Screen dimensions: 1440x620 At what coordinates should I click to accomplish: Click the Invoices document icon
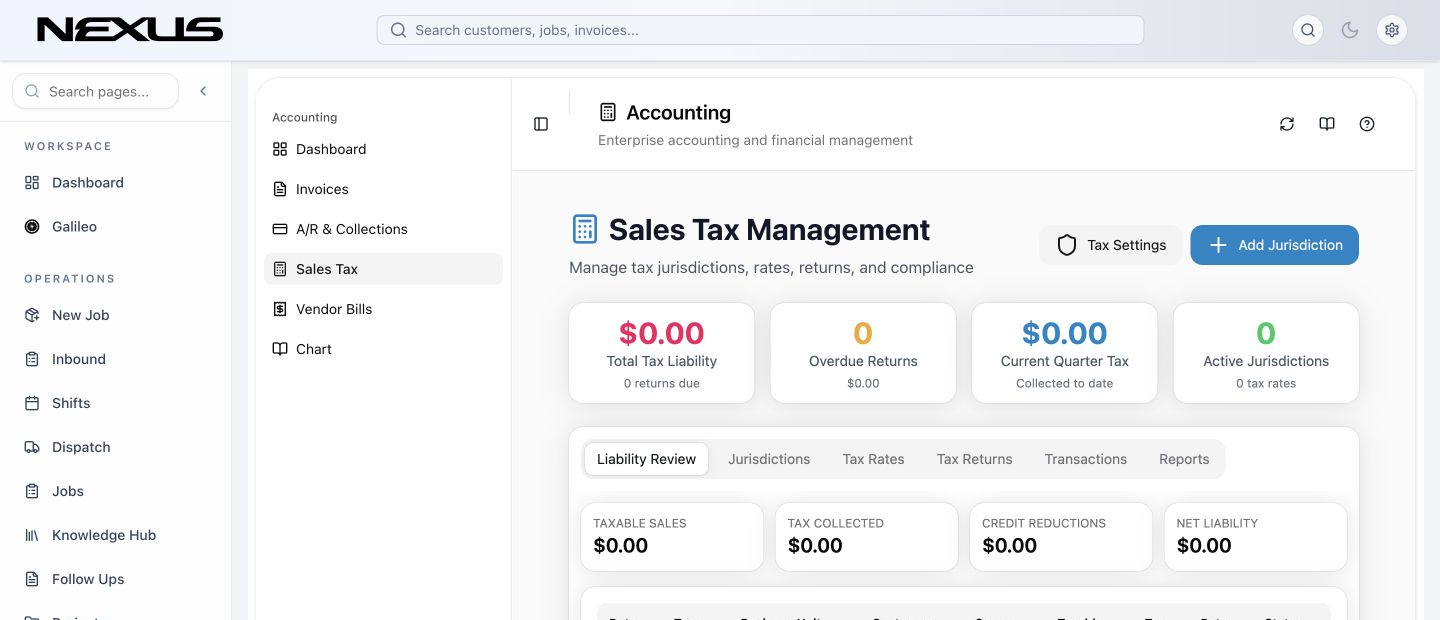click(280, 189)
